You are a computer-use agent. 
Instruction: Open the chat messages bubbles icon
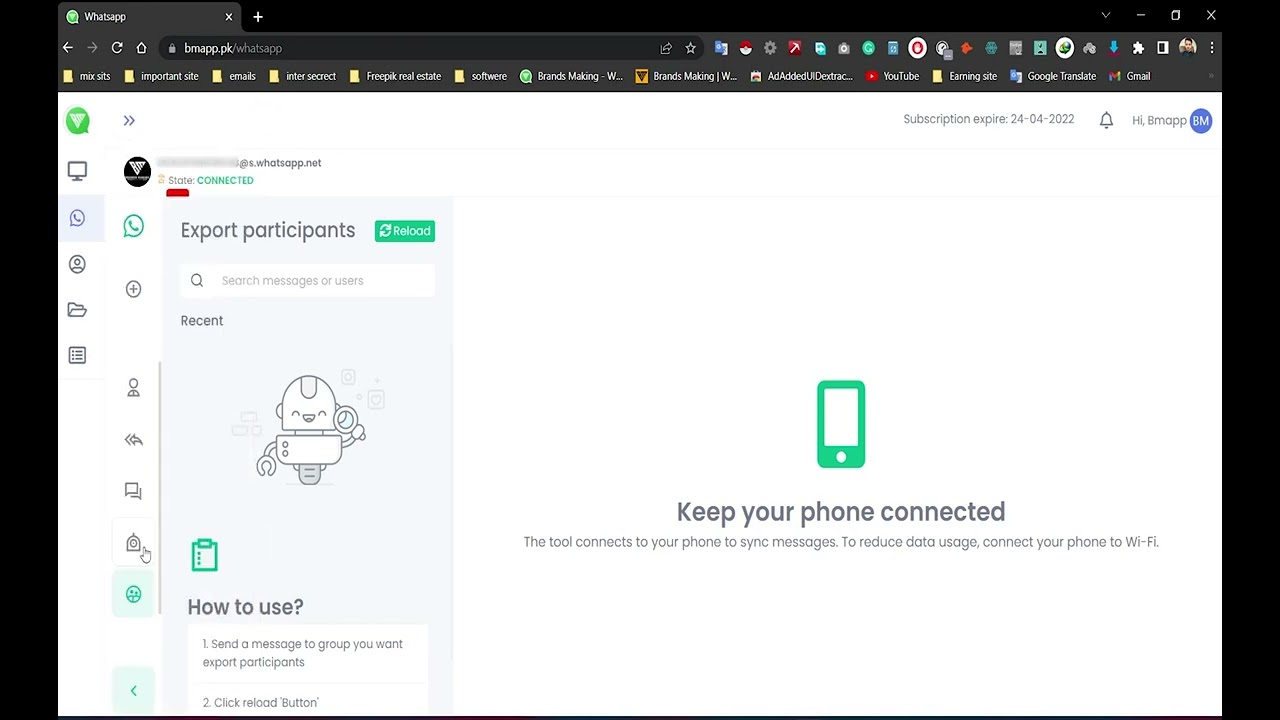(133, 491)
